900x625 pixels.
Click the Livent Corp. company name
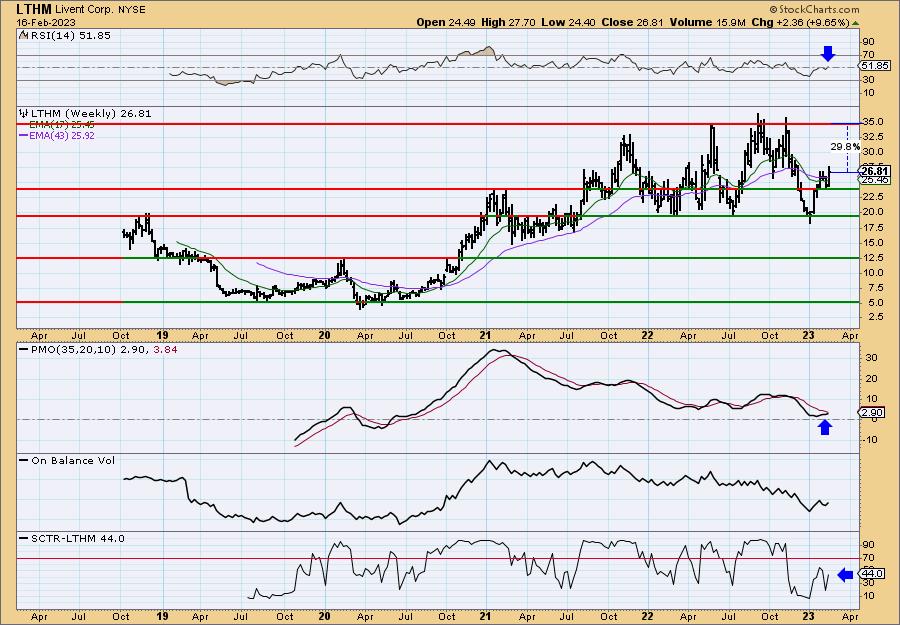[x=83, y=10]
